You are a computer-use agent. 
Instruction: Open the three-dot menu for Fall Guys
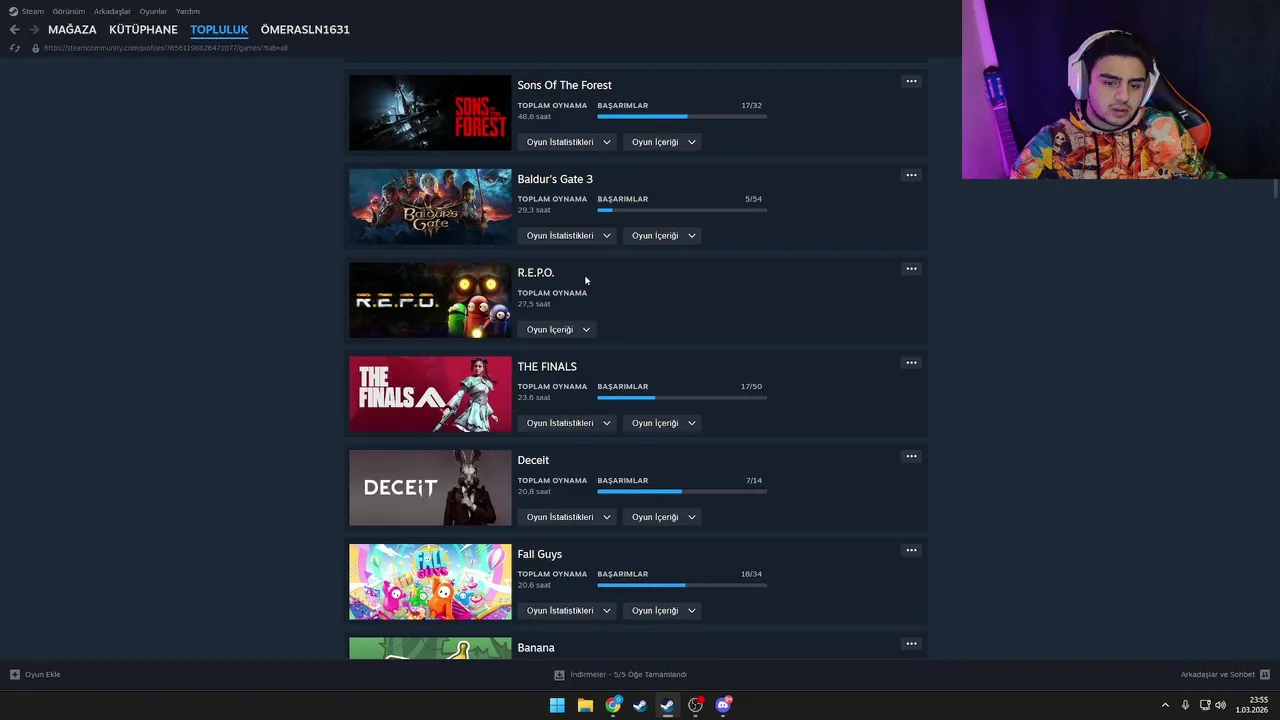point(911,550)
